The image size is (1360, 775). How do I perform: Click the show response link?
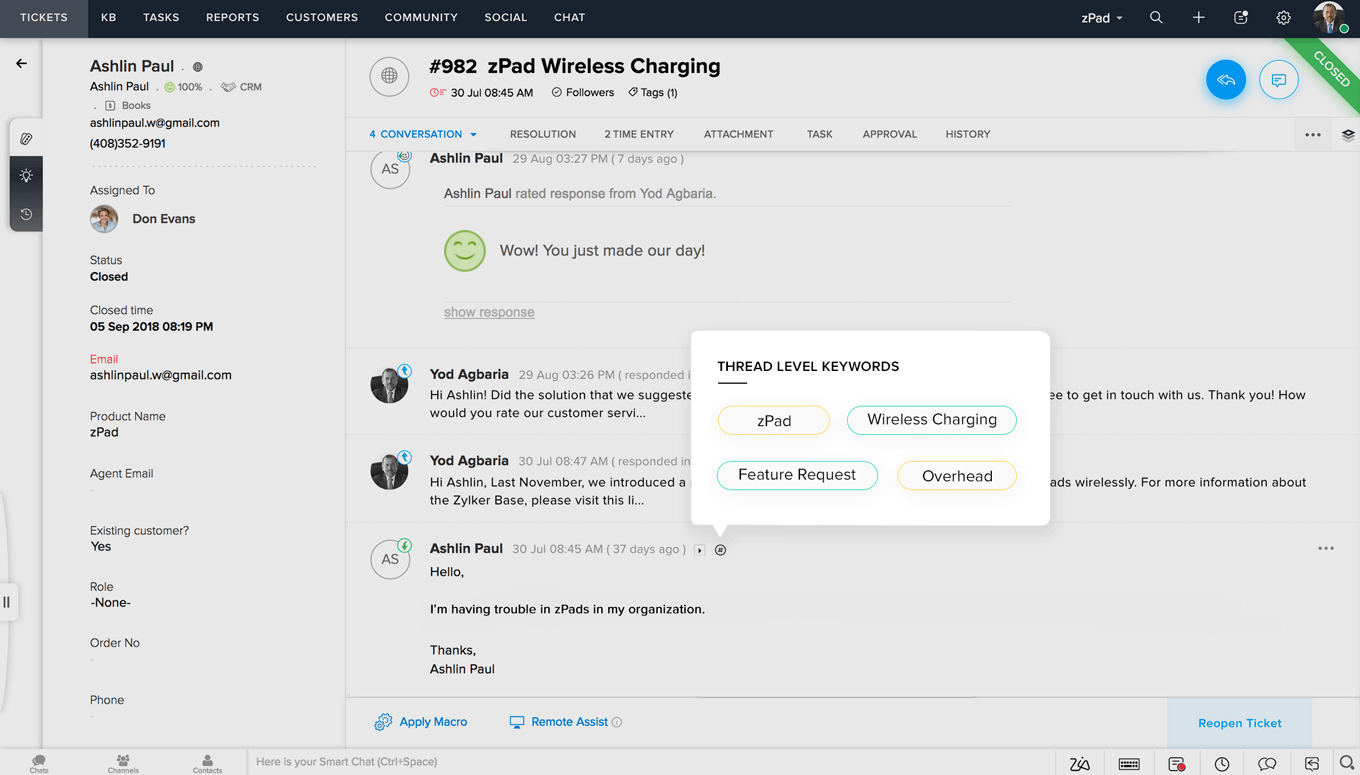pos(489,312)
